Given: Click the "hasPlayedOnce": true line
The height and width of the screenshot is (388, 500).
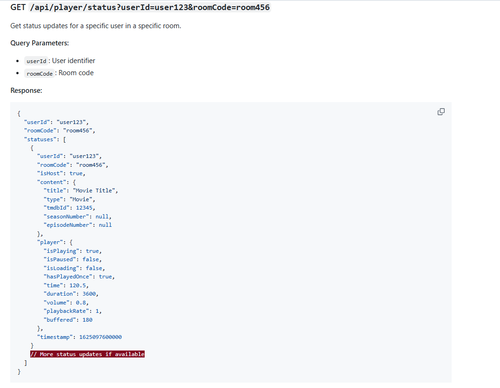Looking at the screenshot, I should click(x=79, y=276).
